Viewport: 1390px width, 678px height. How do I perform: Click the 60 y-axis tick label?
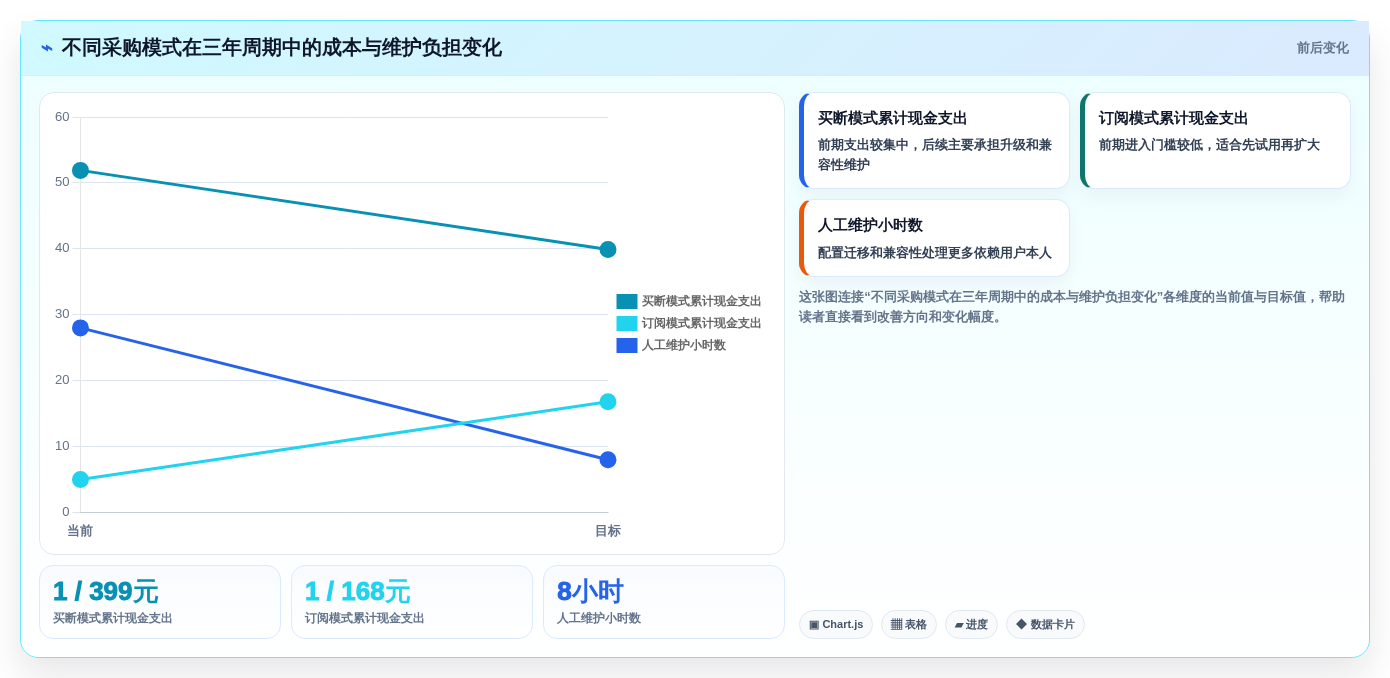tap(62, 117)
